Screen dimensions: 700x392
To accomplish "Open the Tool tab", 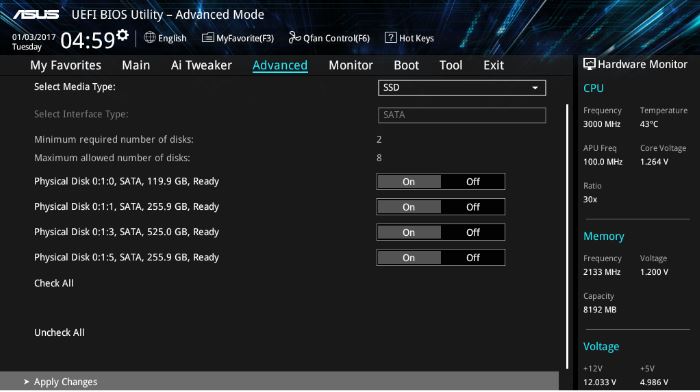I will (x=451, y=65).
